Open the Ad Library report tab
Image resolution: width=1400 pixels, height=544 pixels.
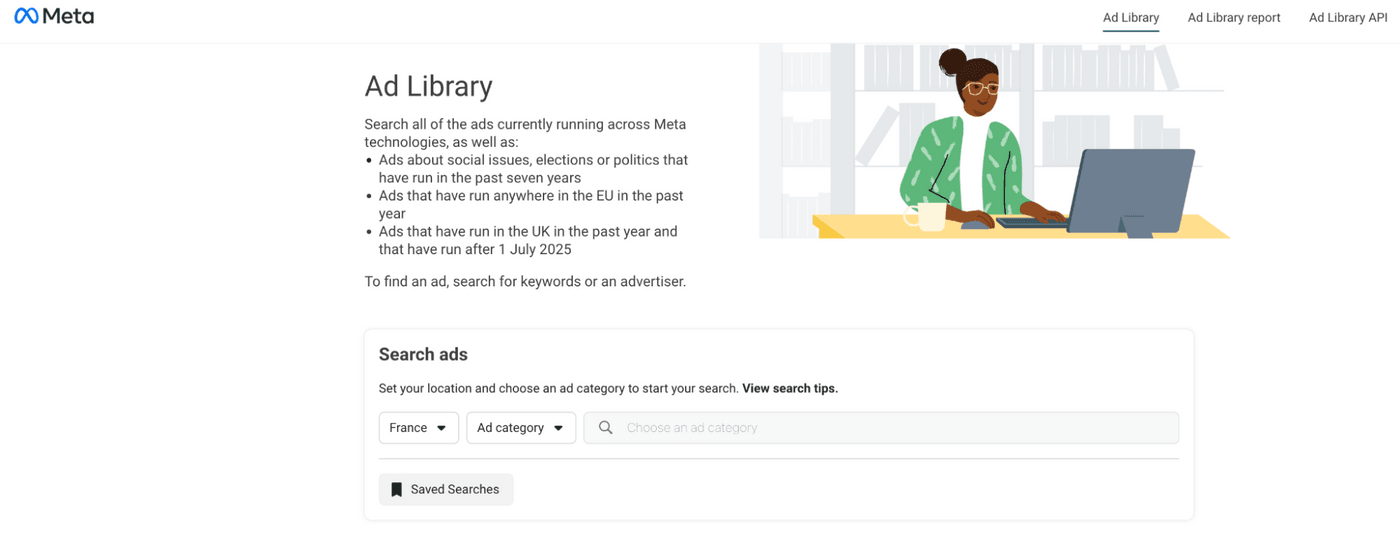(1234, 18)
